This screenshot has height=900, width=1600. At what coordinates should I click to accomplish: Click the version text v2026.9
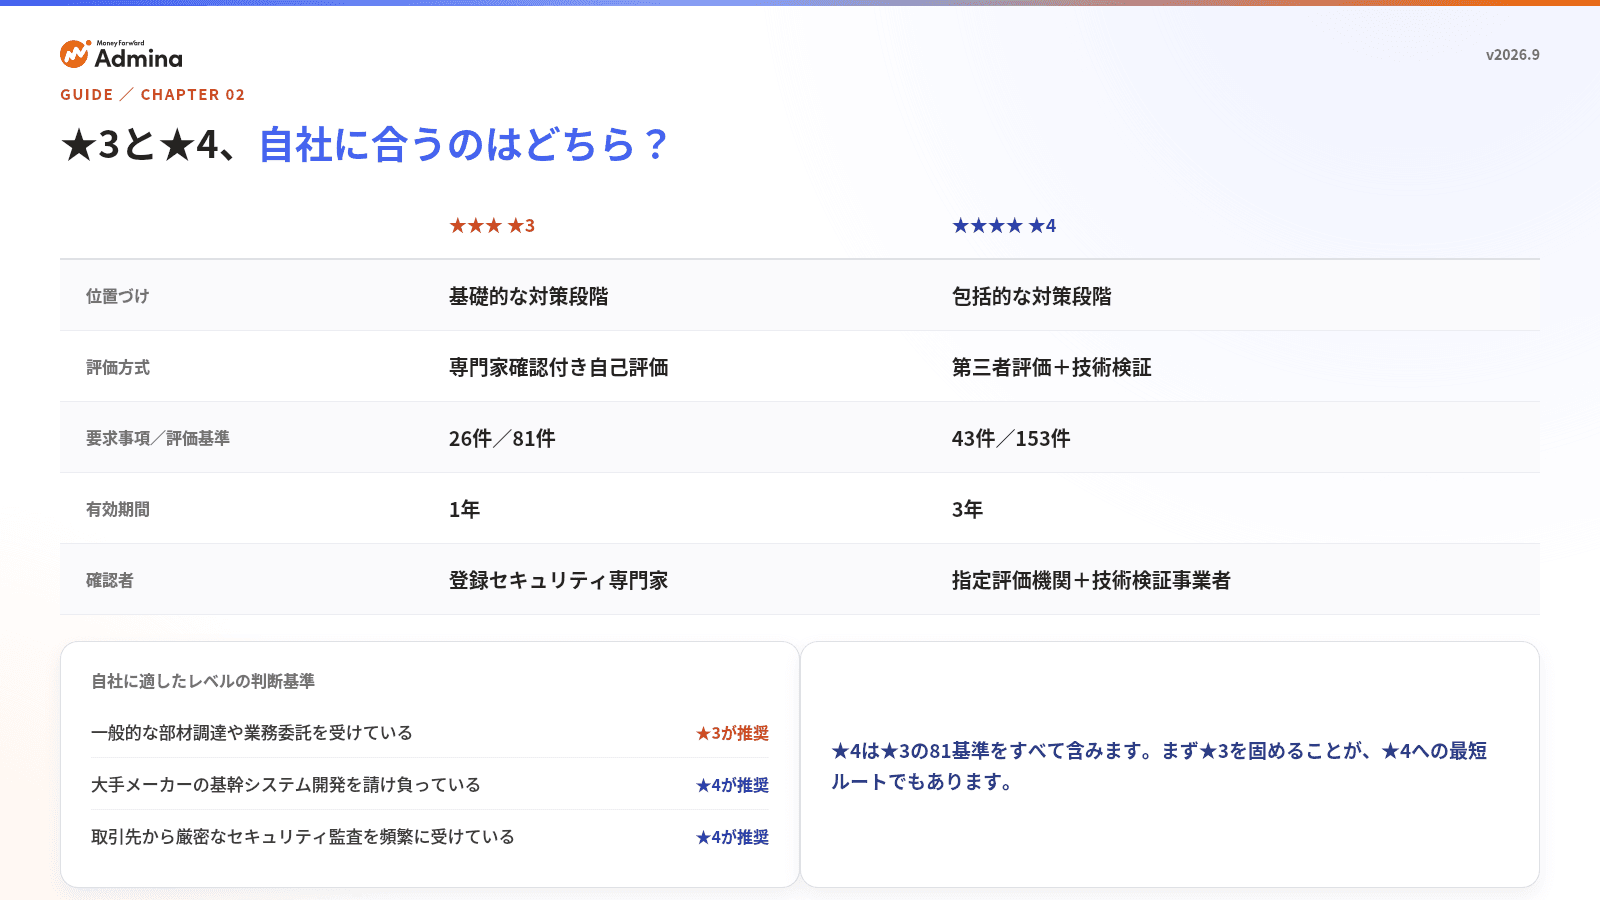pyautogui.click(x=1512, y=55)
